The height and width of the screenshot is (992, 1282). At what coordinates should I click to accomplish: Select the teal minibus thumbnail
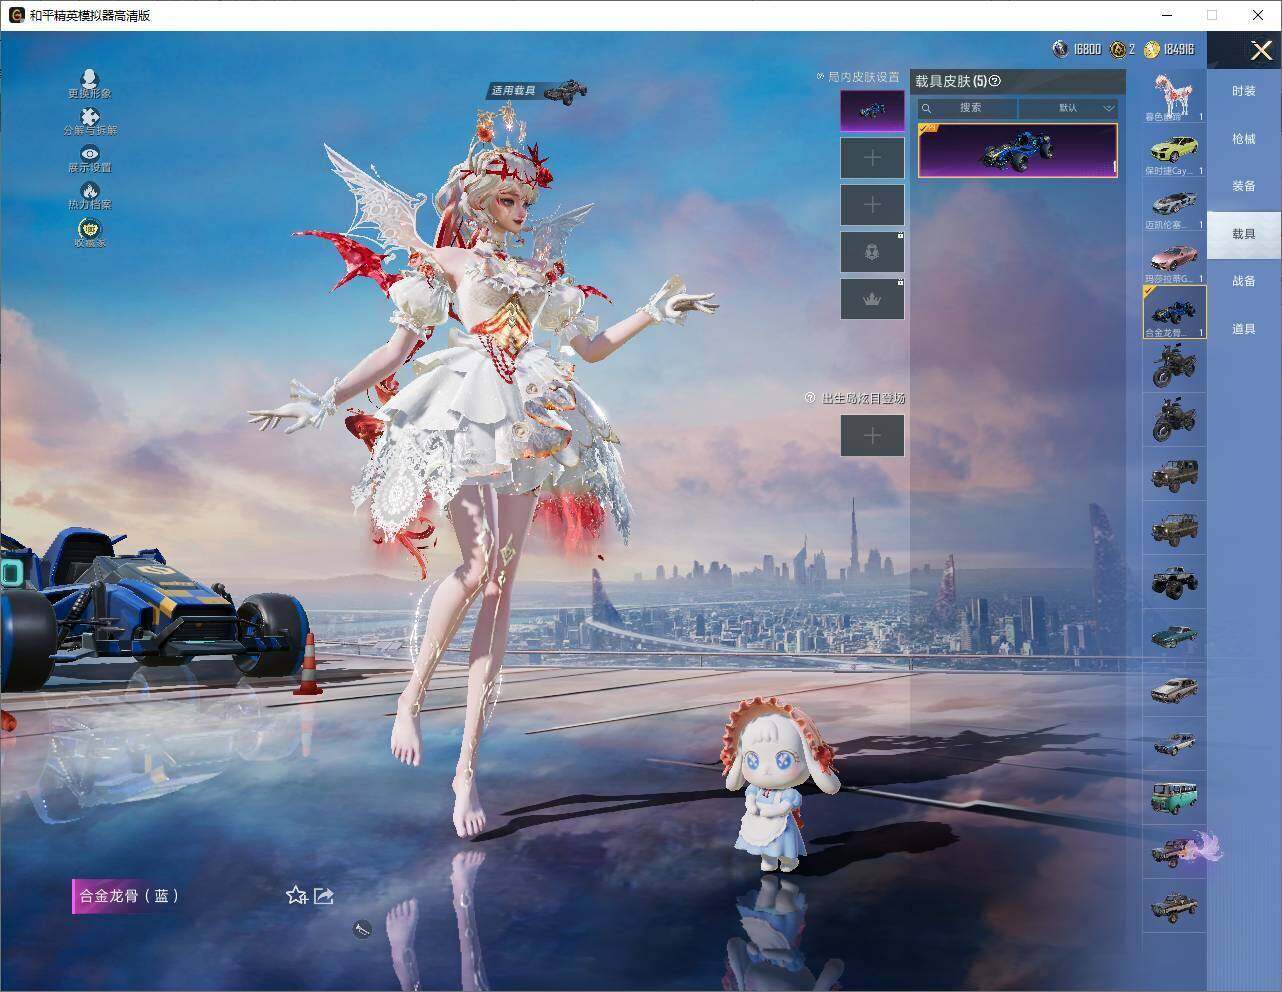pyautogui.click(x=1174, y=798)
